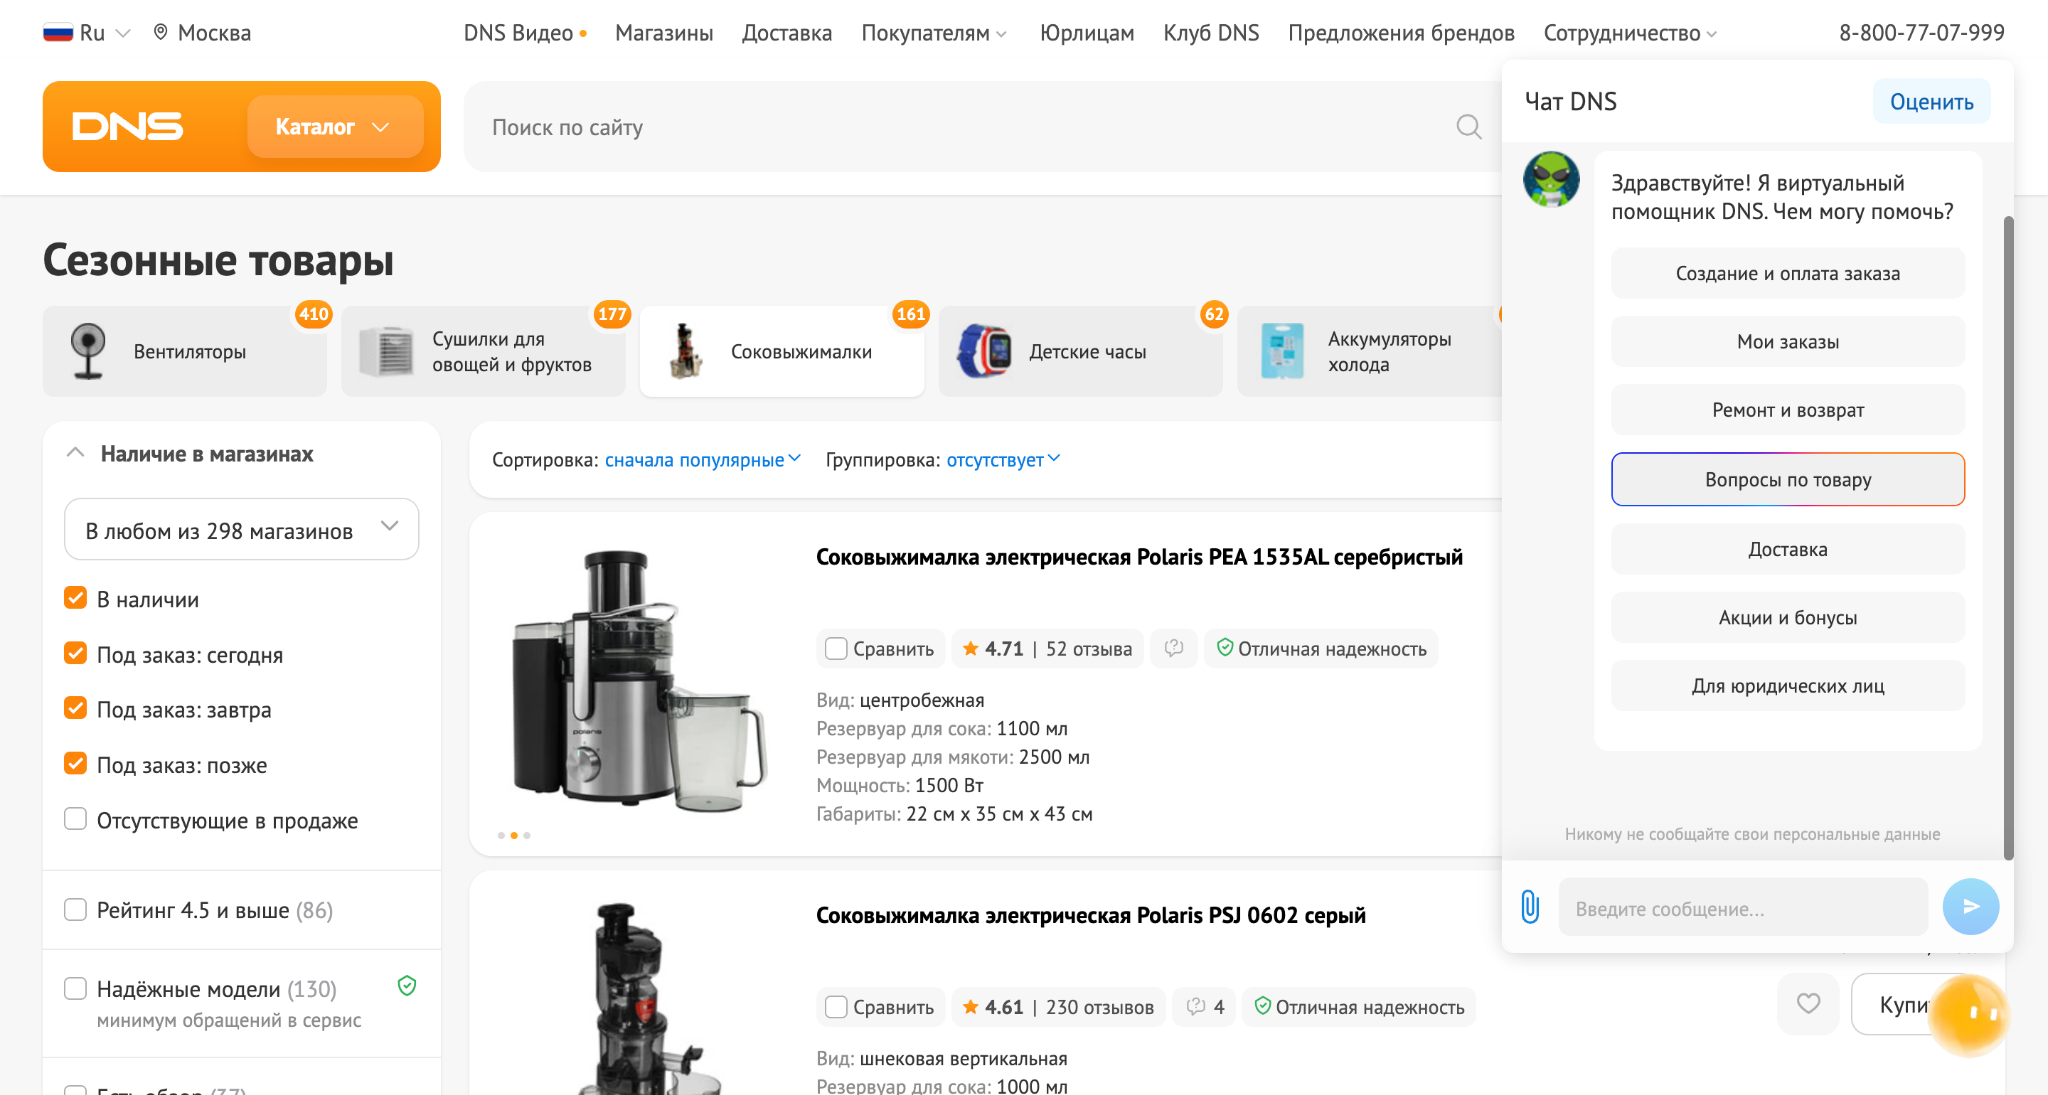Image resolution: width=2048 pixels, height=1095 pixels.
Task: Click the Аккумуляторы холода icon
Action: click(1282, 351)
